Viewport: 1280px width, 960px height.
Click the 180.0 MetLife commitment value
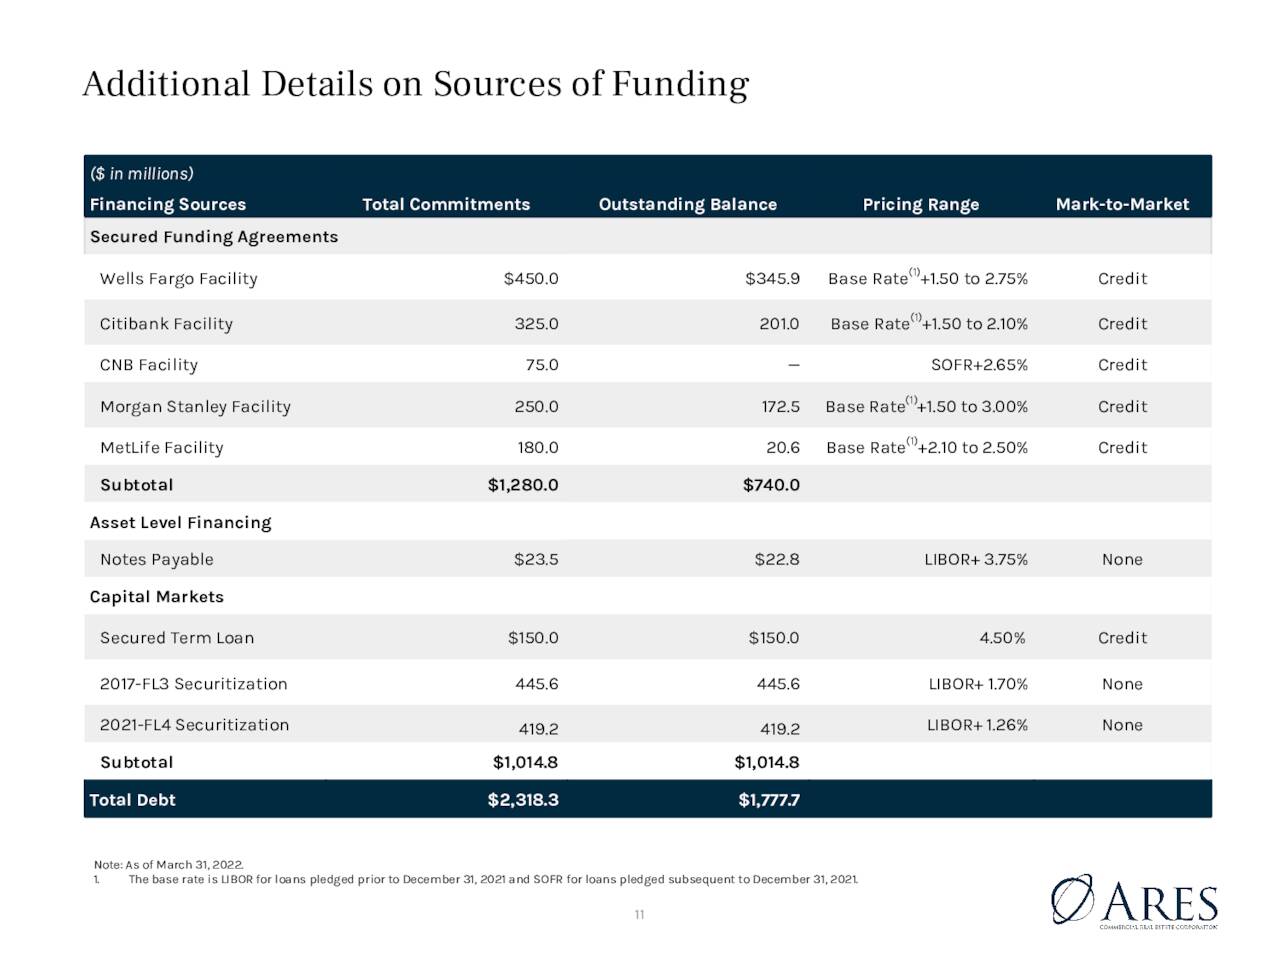(x=538, y=448)
